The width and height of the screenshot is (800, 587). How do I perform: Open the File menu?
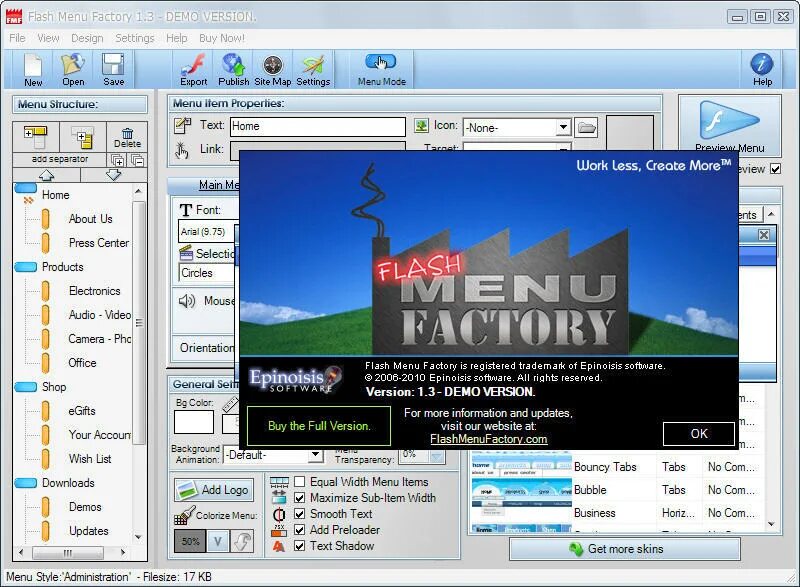[17, 38]
